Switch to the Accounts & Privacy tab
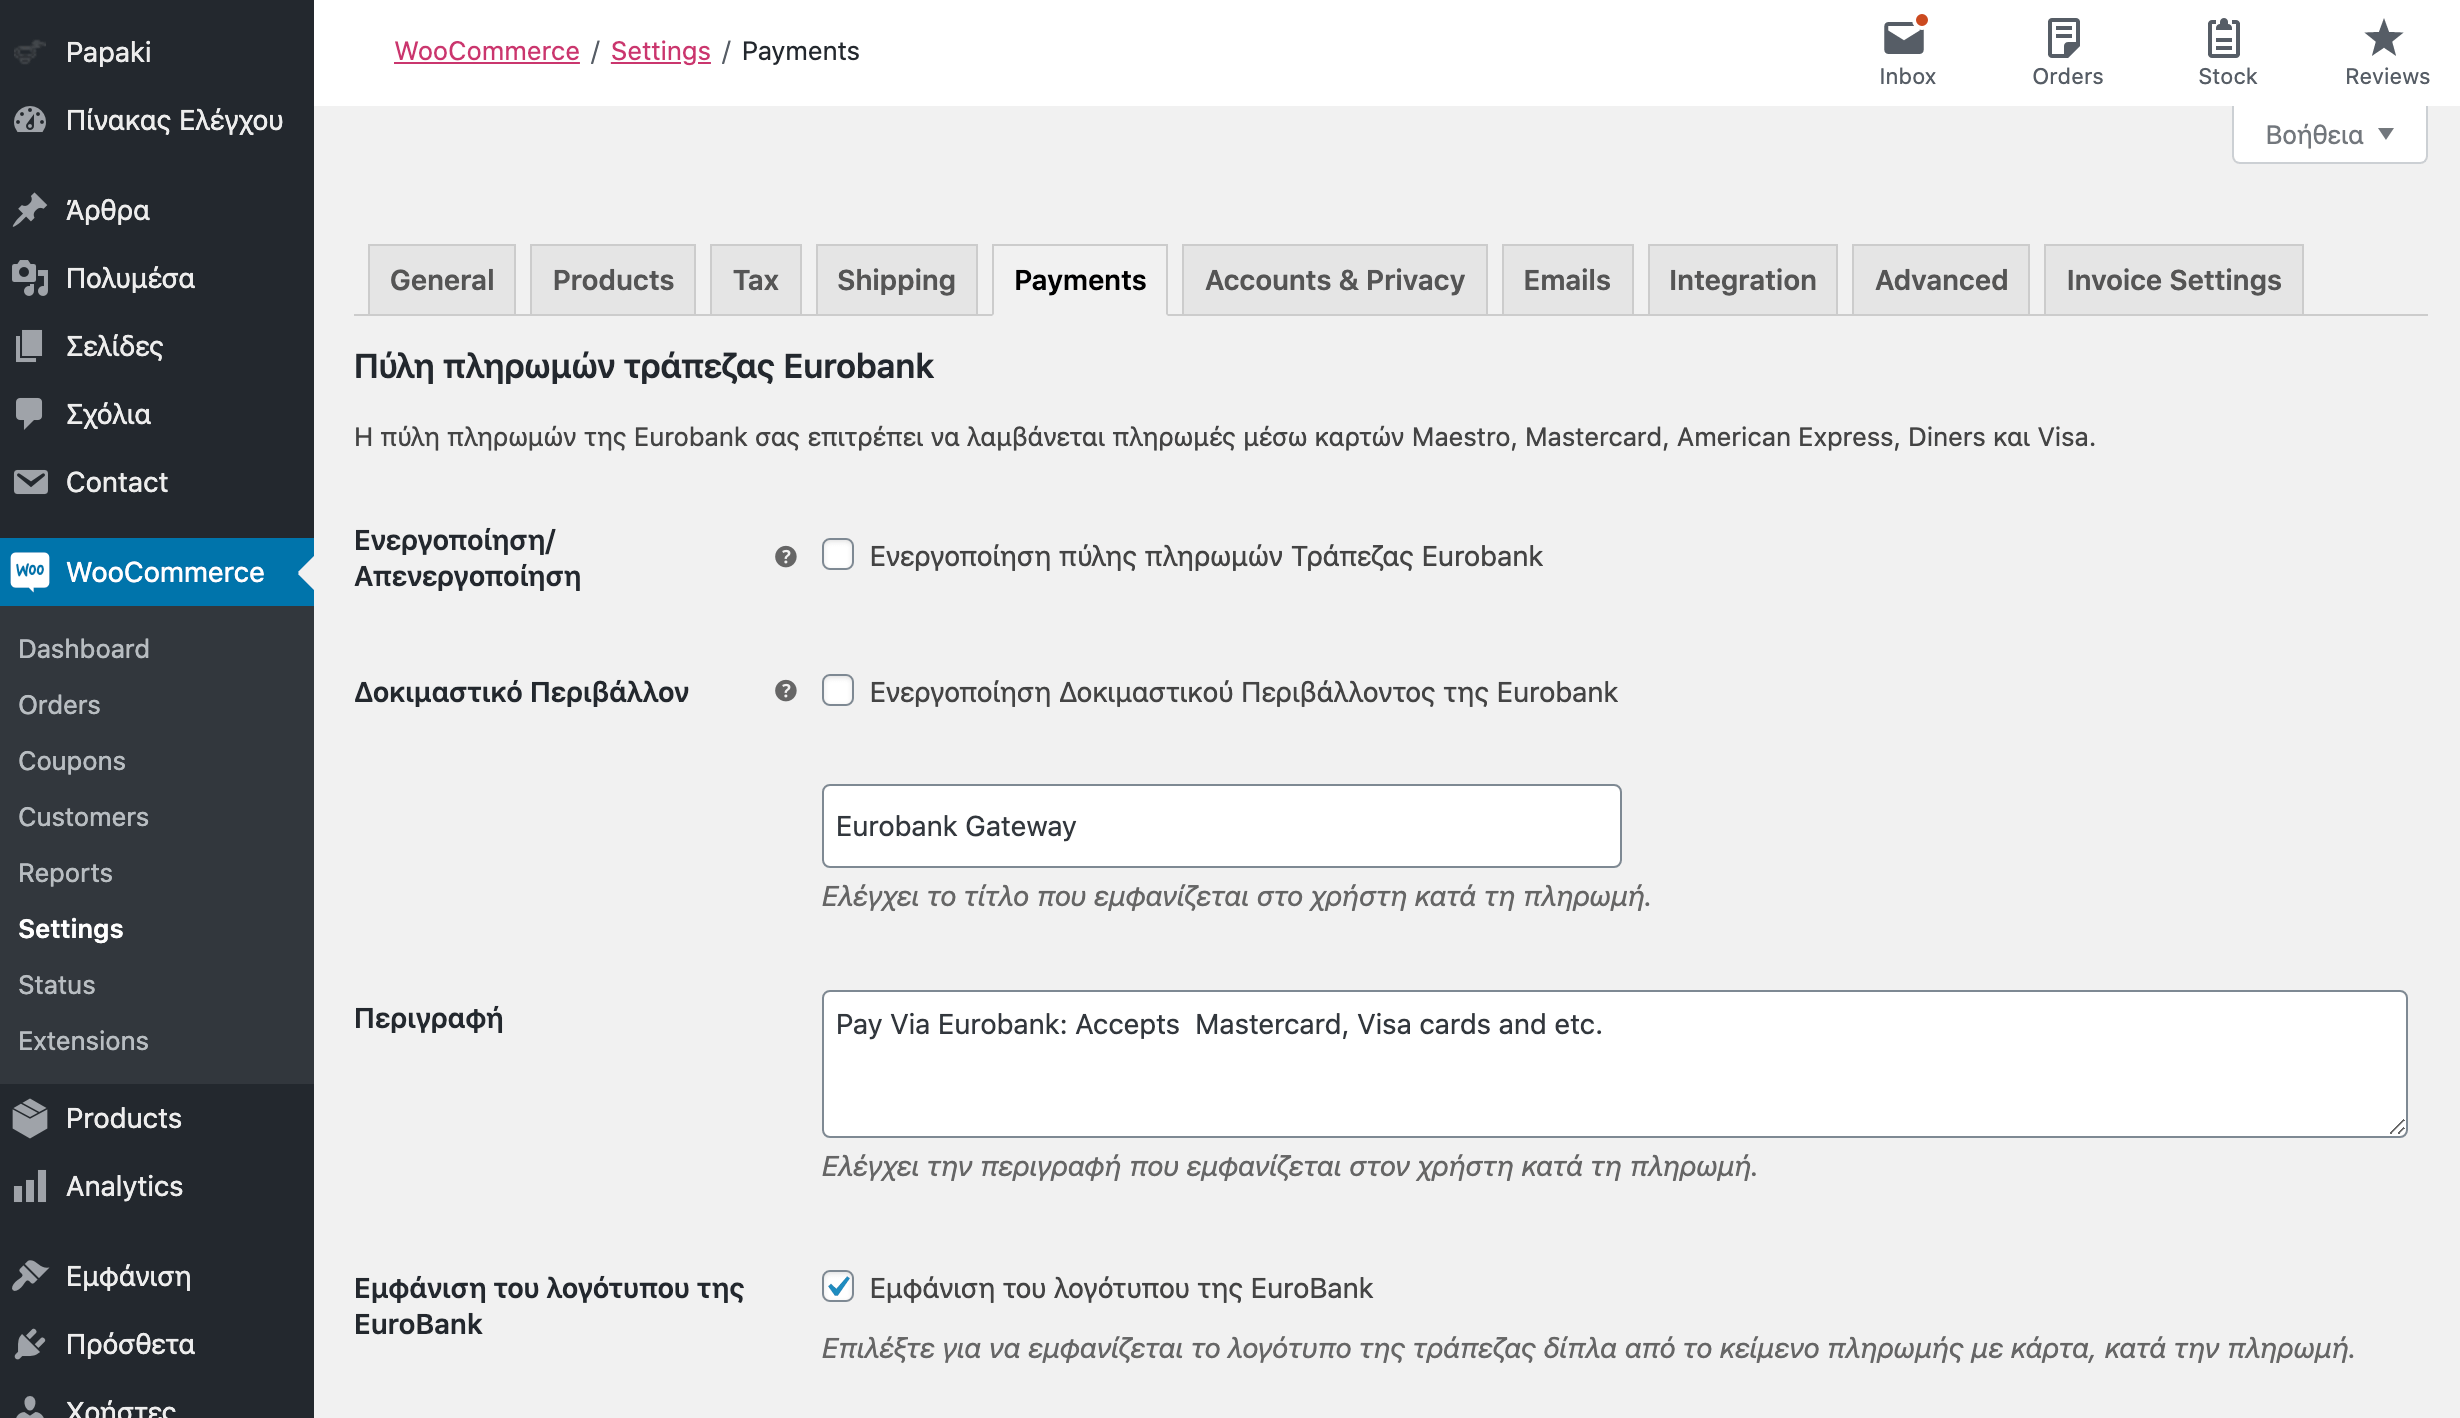Screen dimensions: 2460x1418 (1335, 280)
